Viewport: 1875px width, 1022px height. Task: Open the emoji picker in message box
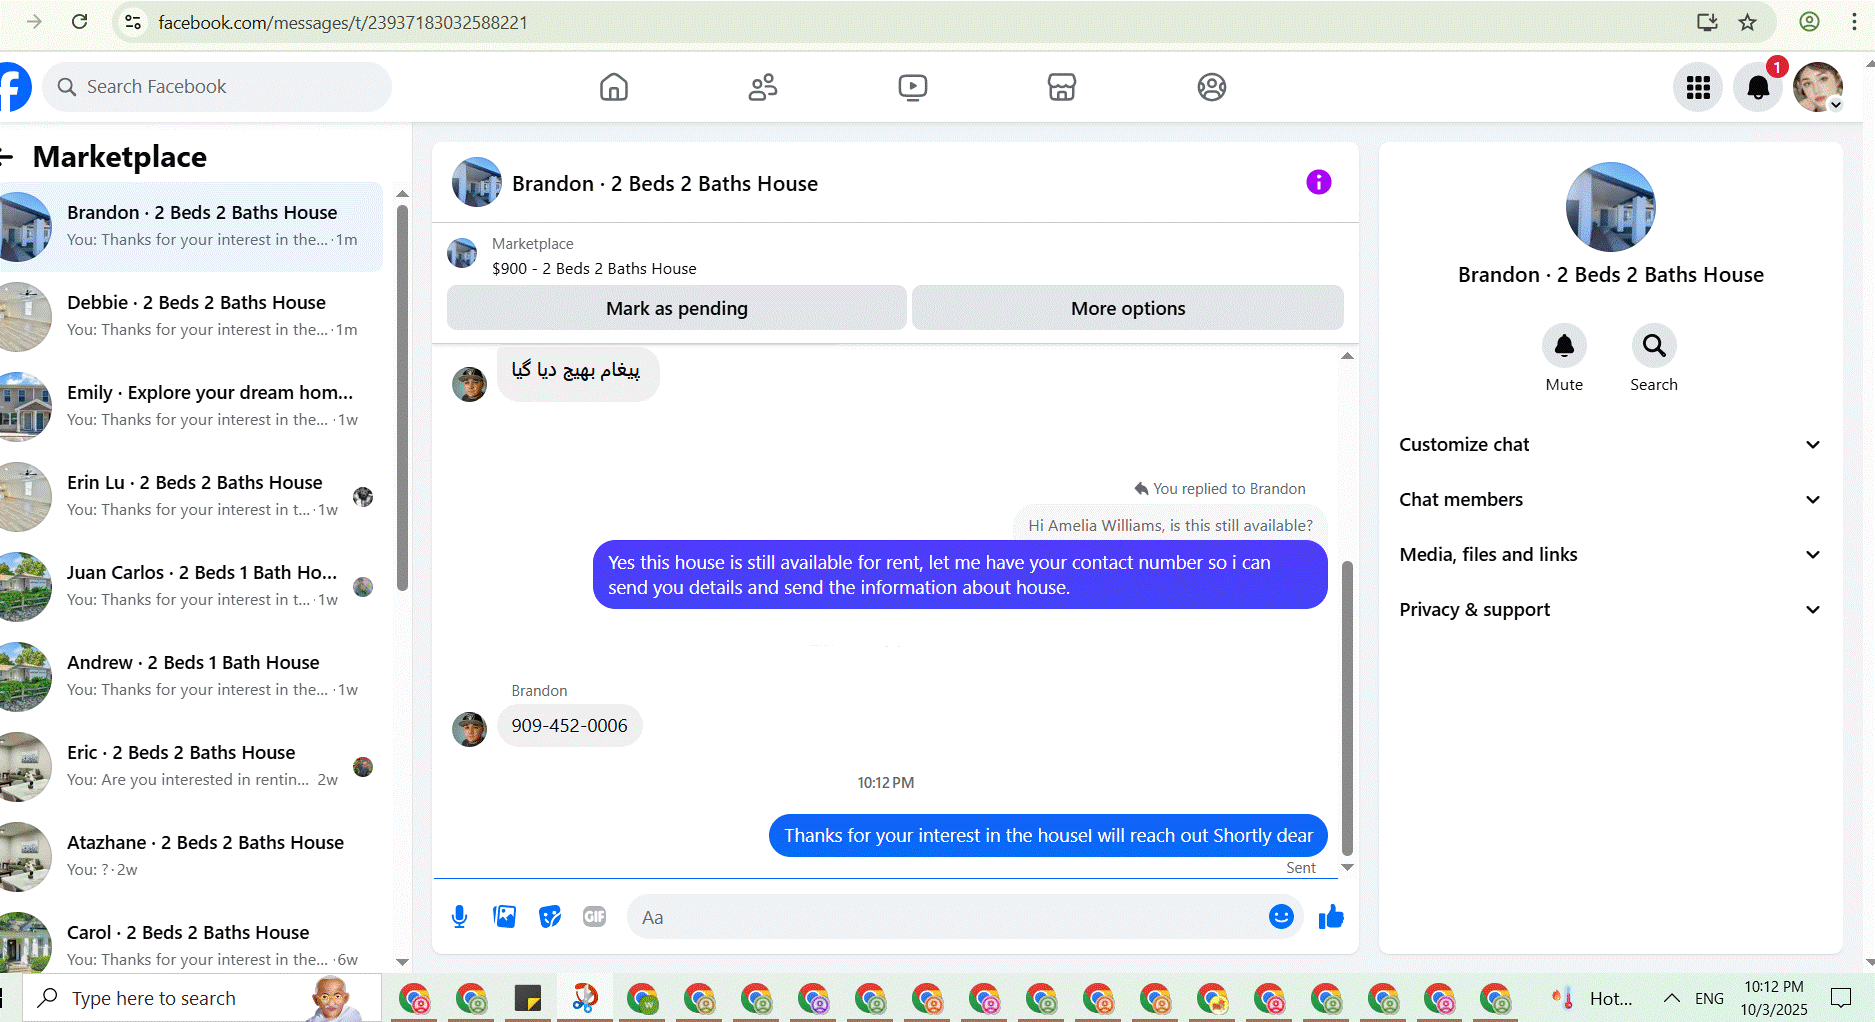coord(1281,916)
